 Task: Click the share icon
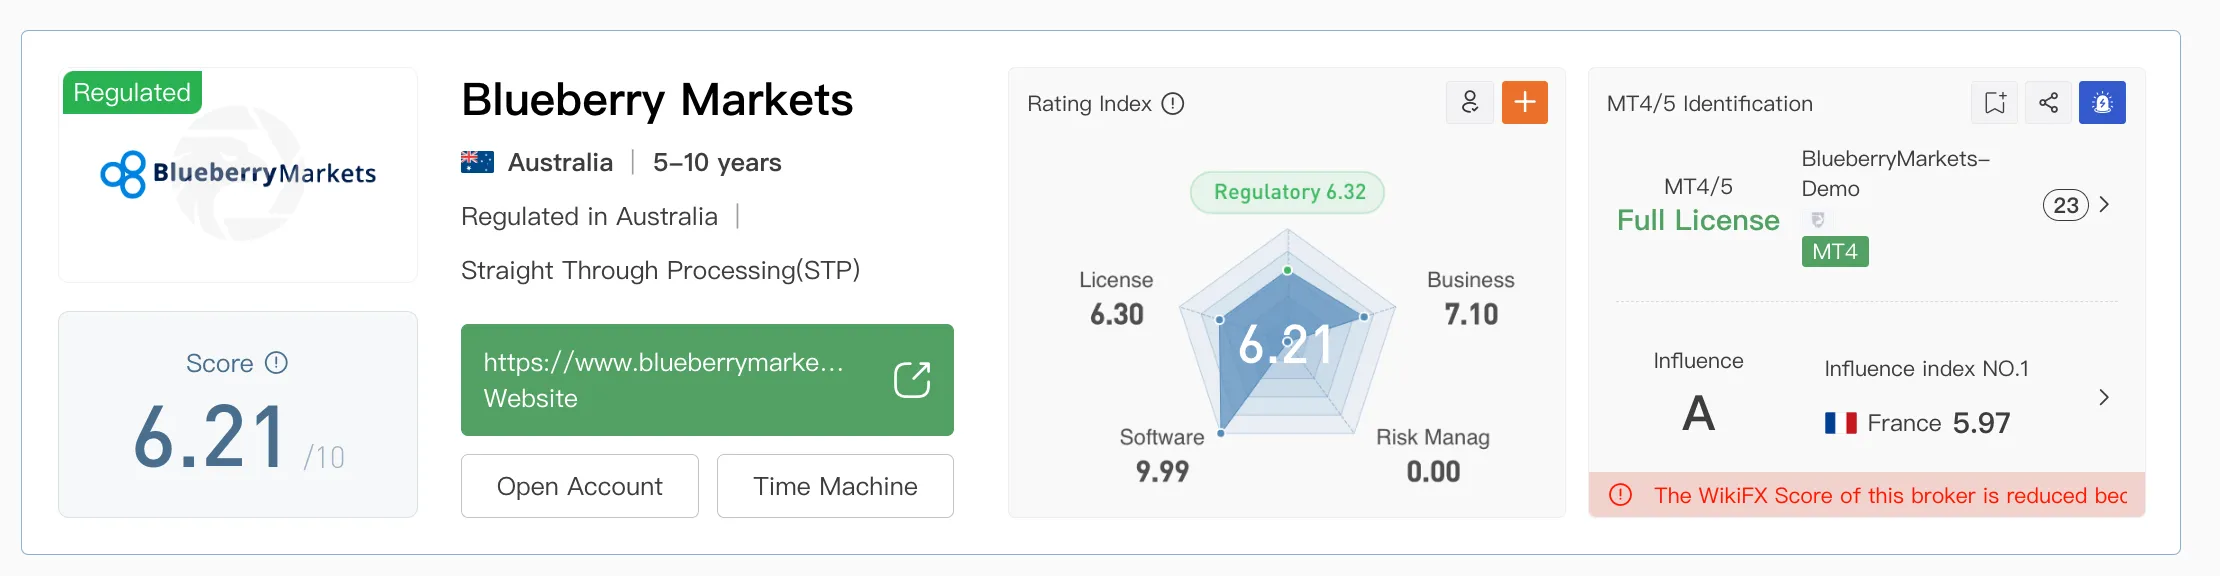pos(2048,102)
